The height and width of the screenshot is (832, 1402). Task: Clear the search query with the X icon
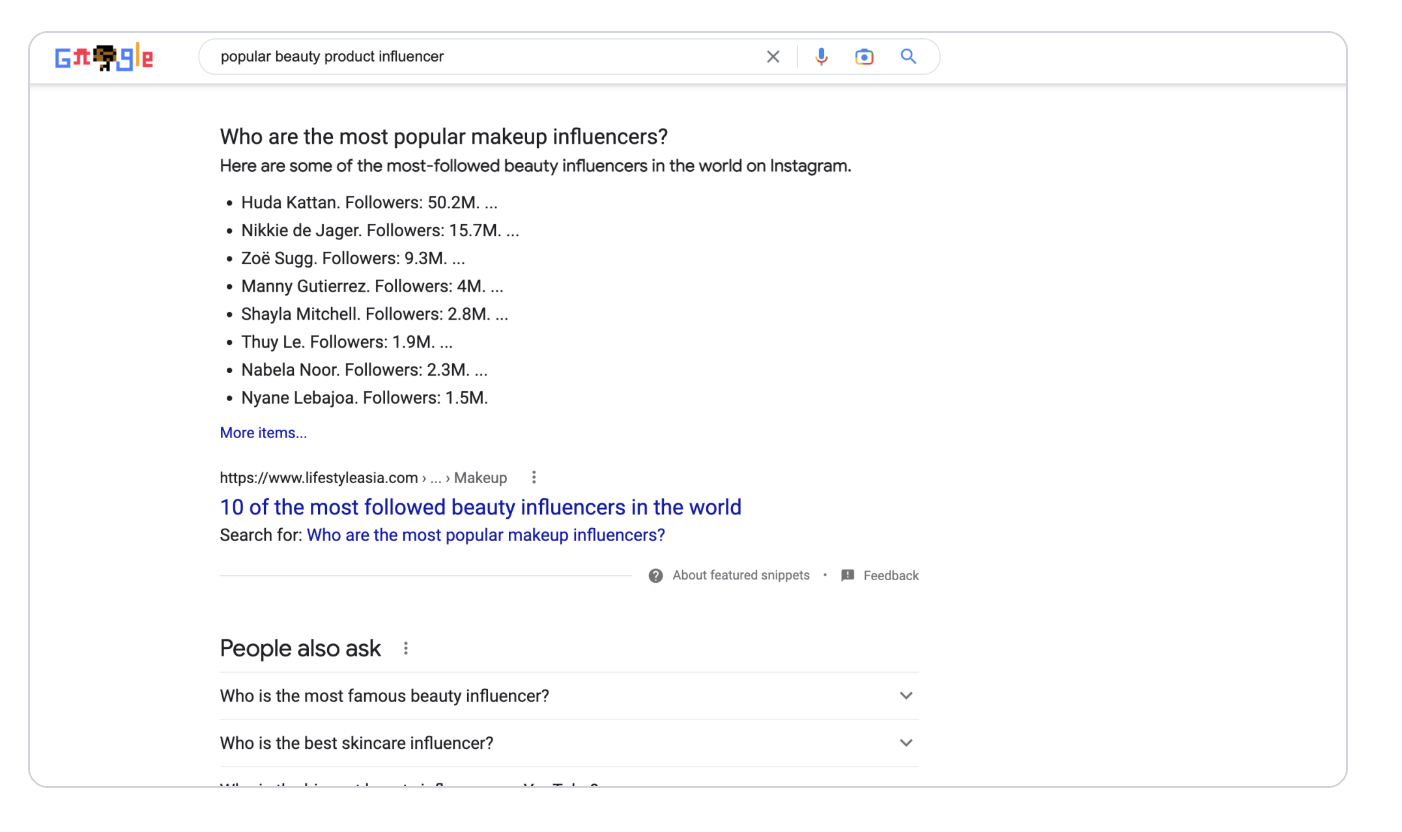(x=773, y=57)
